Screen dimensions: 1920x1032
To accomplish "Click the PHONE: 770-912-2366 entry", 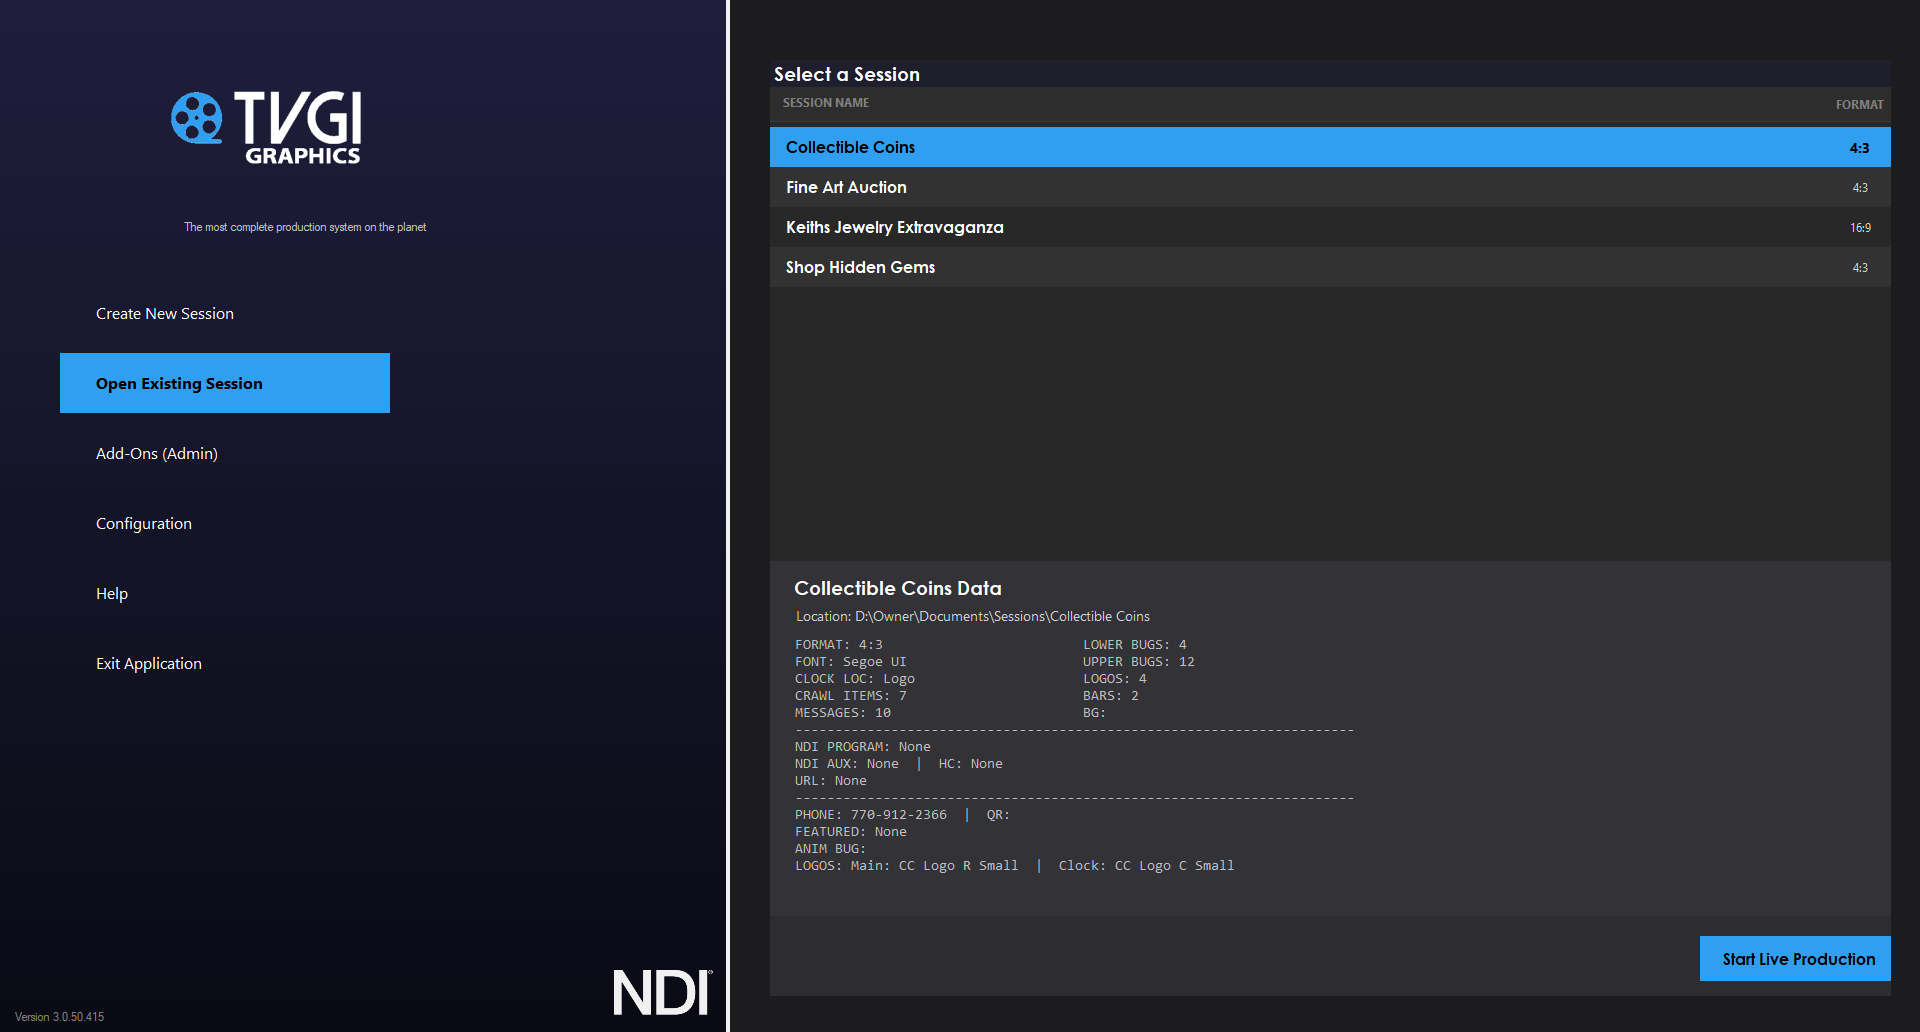I will coord(871,815).
